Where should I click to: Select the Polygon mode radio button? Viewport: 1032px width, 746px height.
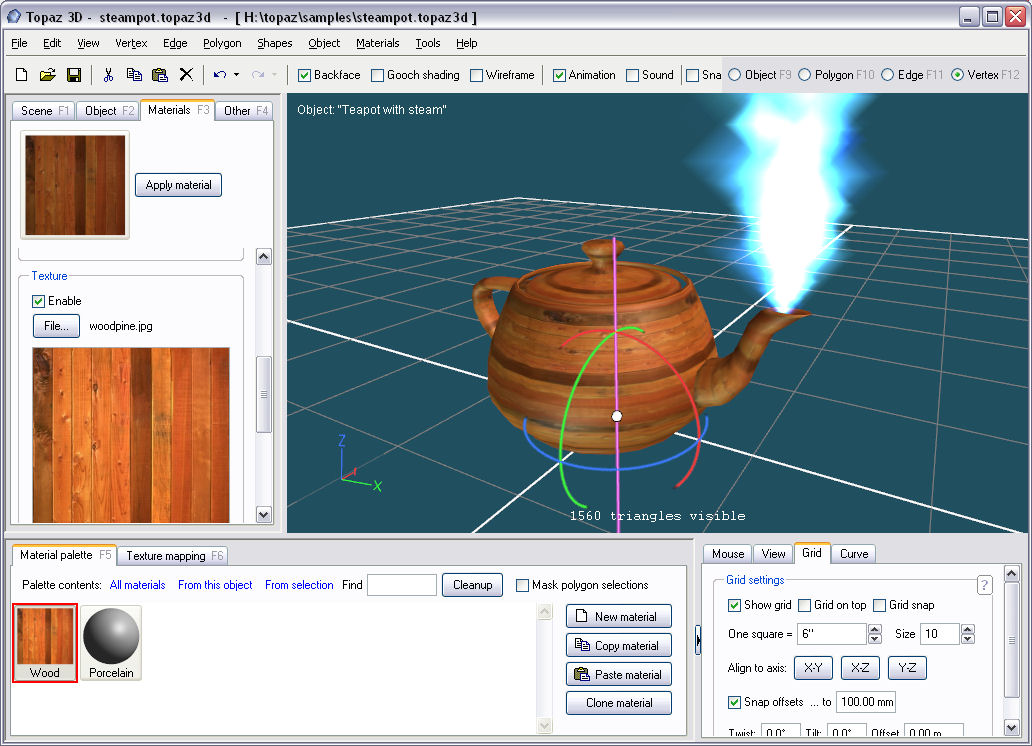(806, 75)
